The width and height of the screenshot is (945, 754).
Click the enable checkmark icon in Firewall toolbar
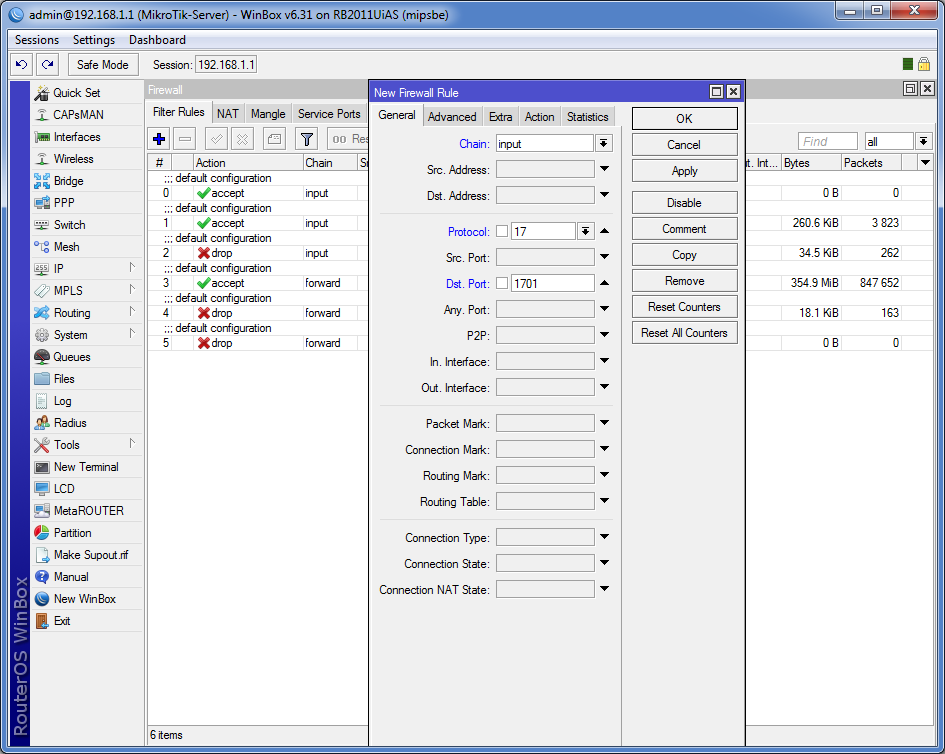tap(216, 139)
